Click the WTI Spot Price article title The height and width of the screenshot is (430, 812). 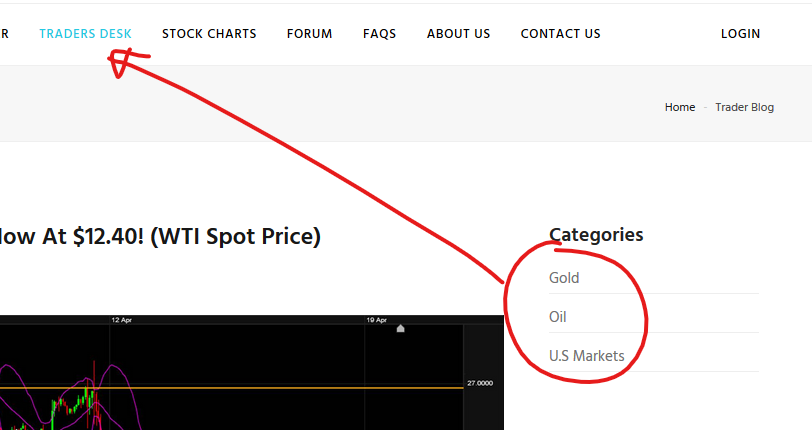point(160,237)
